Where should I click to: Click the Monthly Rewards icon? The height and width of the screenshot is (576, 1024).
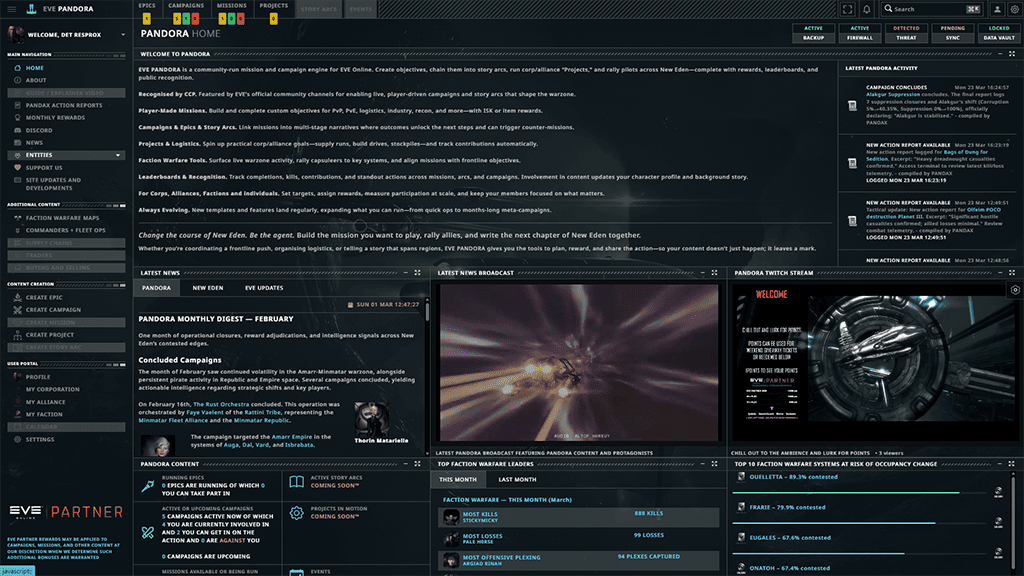coord(18,118)
